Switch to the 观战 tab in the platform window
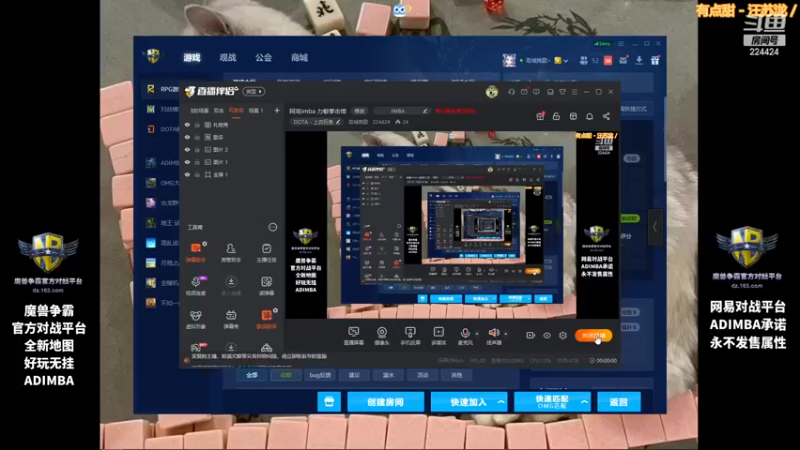Viewport: 800px width, 450px height. pos(228,58)
